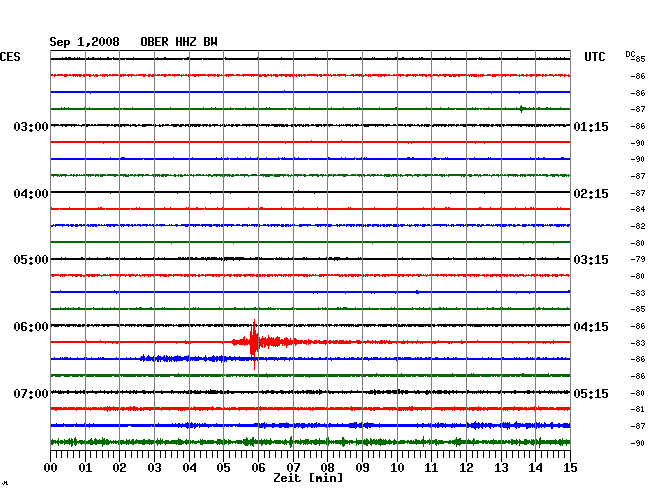Click minute tick label "13"
Screen dimensions: 650x494
tap(501, 468)
